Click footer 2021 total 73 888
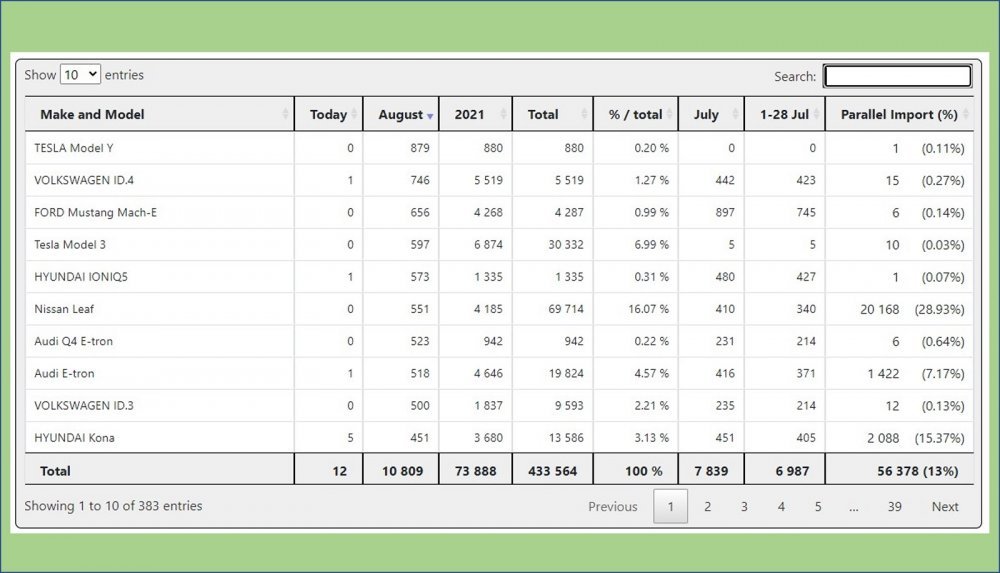Screen dimensions: 1000x573 pos(475,471)
